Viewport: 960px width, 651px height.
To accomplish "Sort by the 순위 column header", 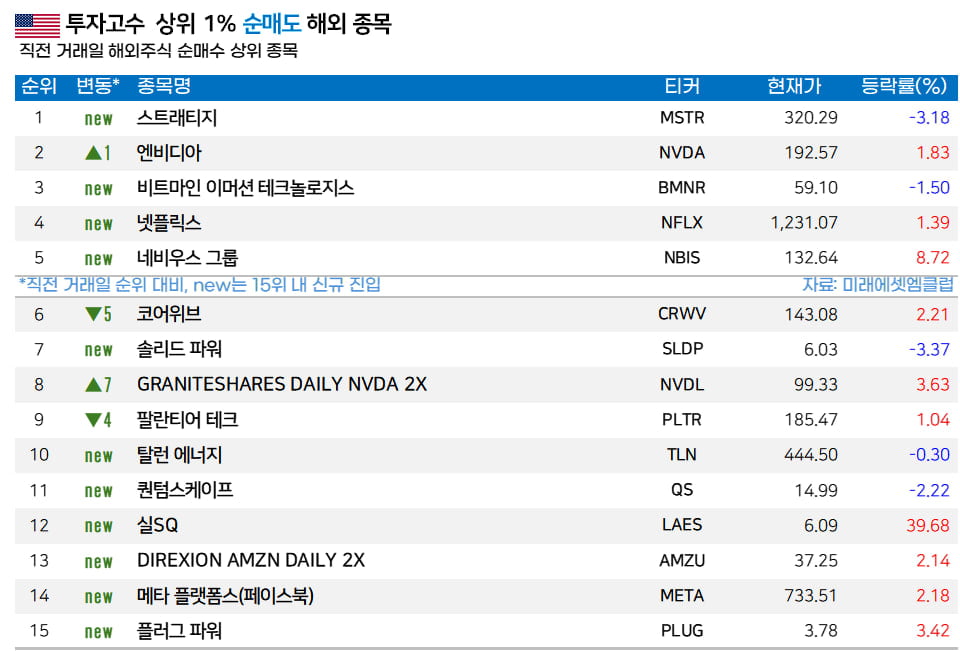I will point(39,87).
